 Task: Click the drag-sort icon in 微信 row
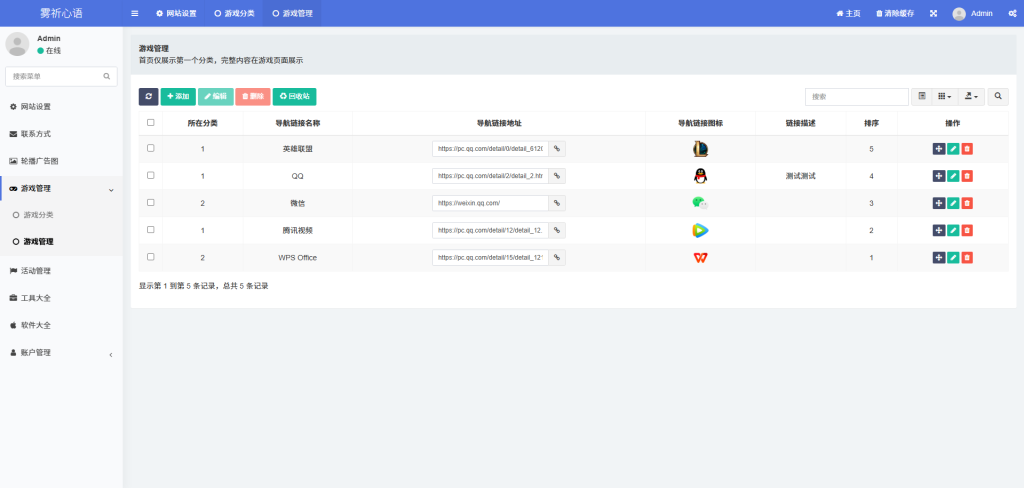(x=939, y=203)
